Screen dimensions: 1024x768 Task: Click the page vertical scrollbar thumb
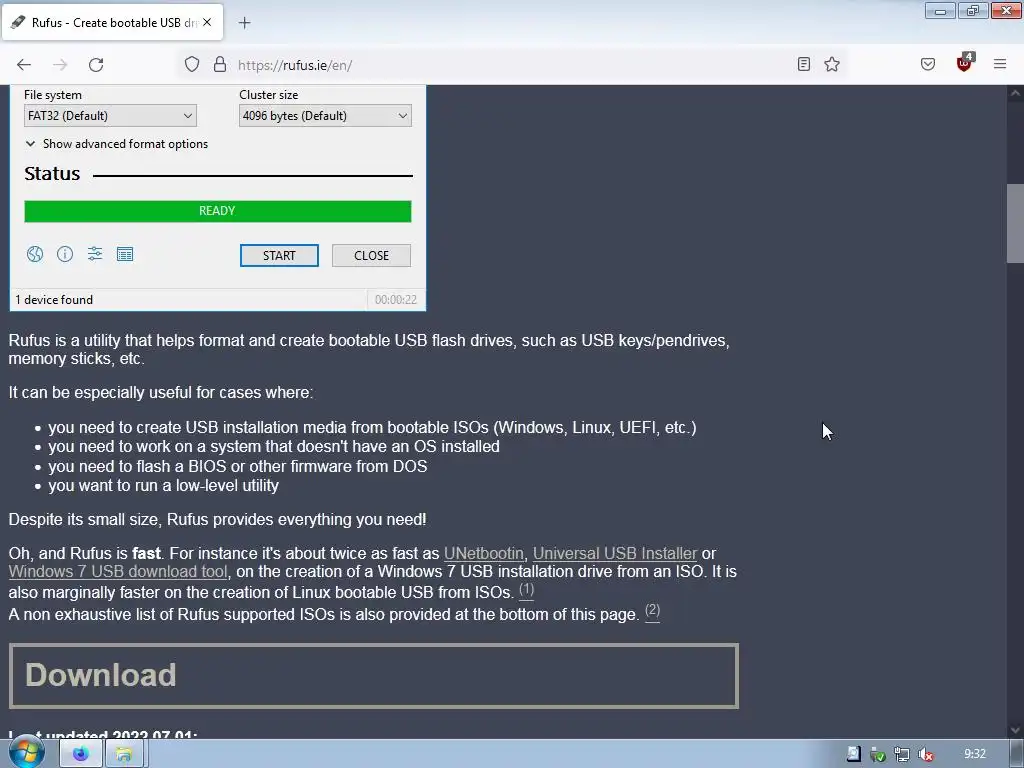pos(1015,223)
